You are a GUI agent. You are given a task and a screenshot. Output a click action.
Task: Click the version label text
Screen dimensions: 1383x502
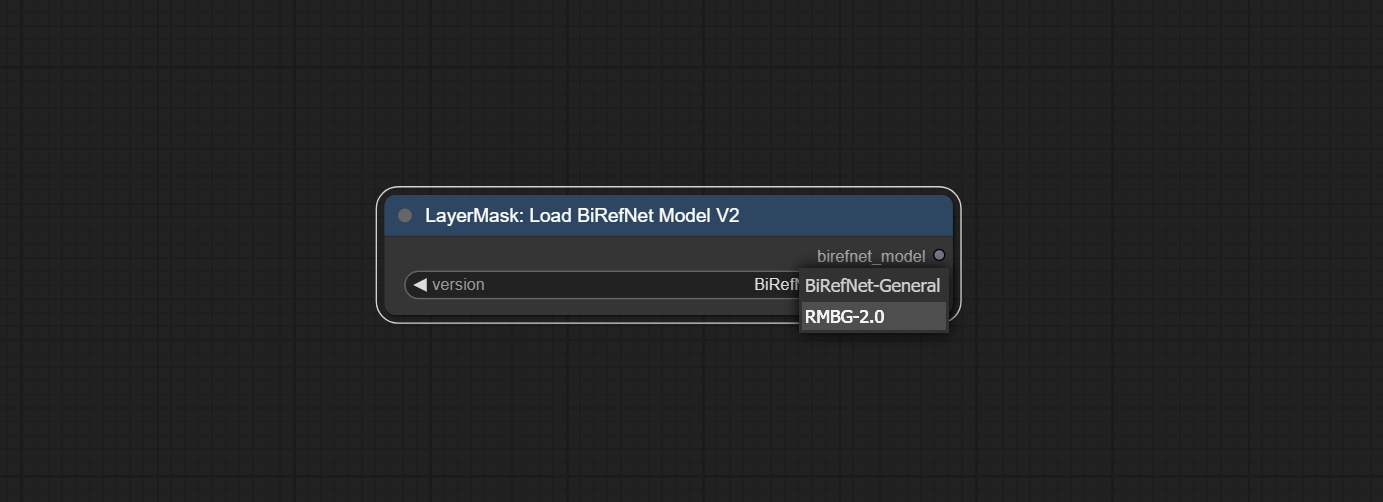pos(458,285)
